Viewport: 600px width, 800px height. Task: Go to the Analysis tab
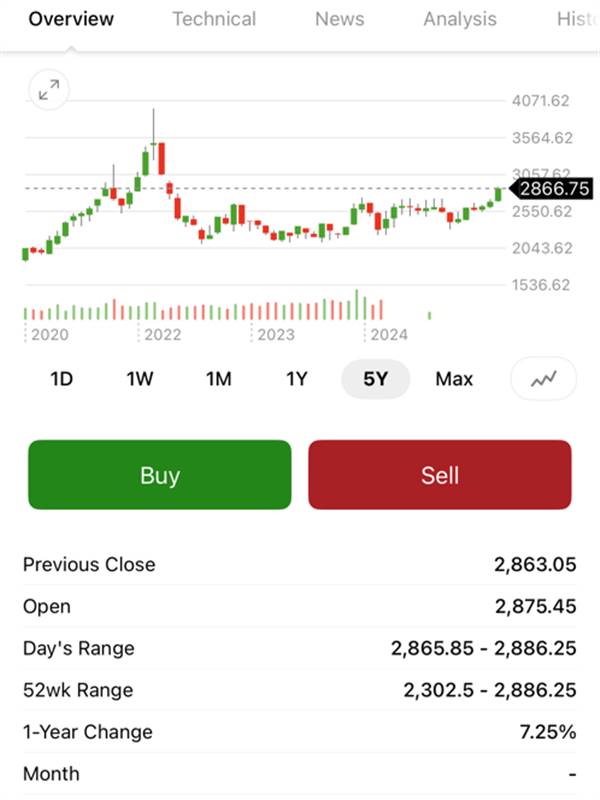[460, 19]
